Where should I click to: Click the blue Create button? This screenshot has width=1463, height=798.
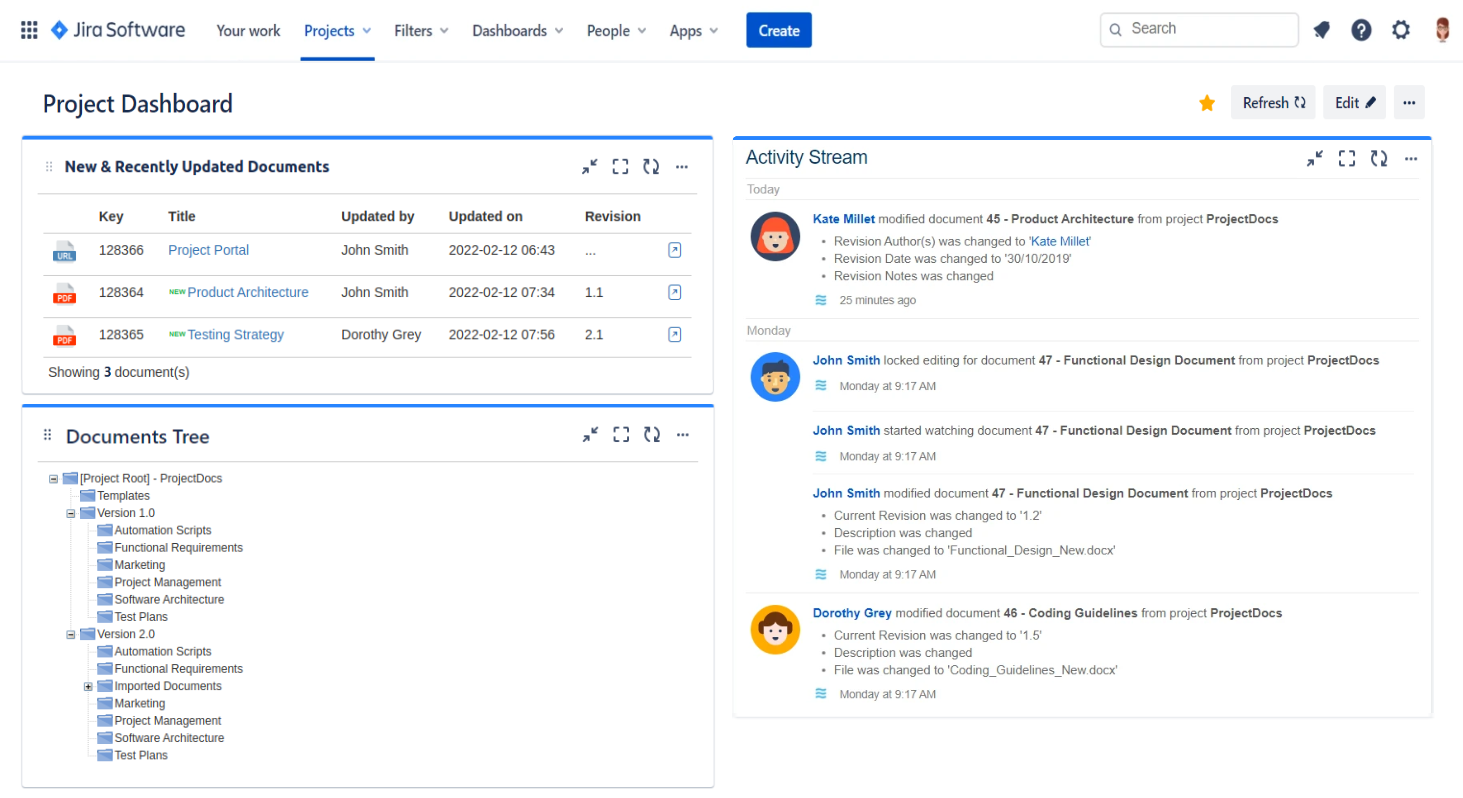778,30
